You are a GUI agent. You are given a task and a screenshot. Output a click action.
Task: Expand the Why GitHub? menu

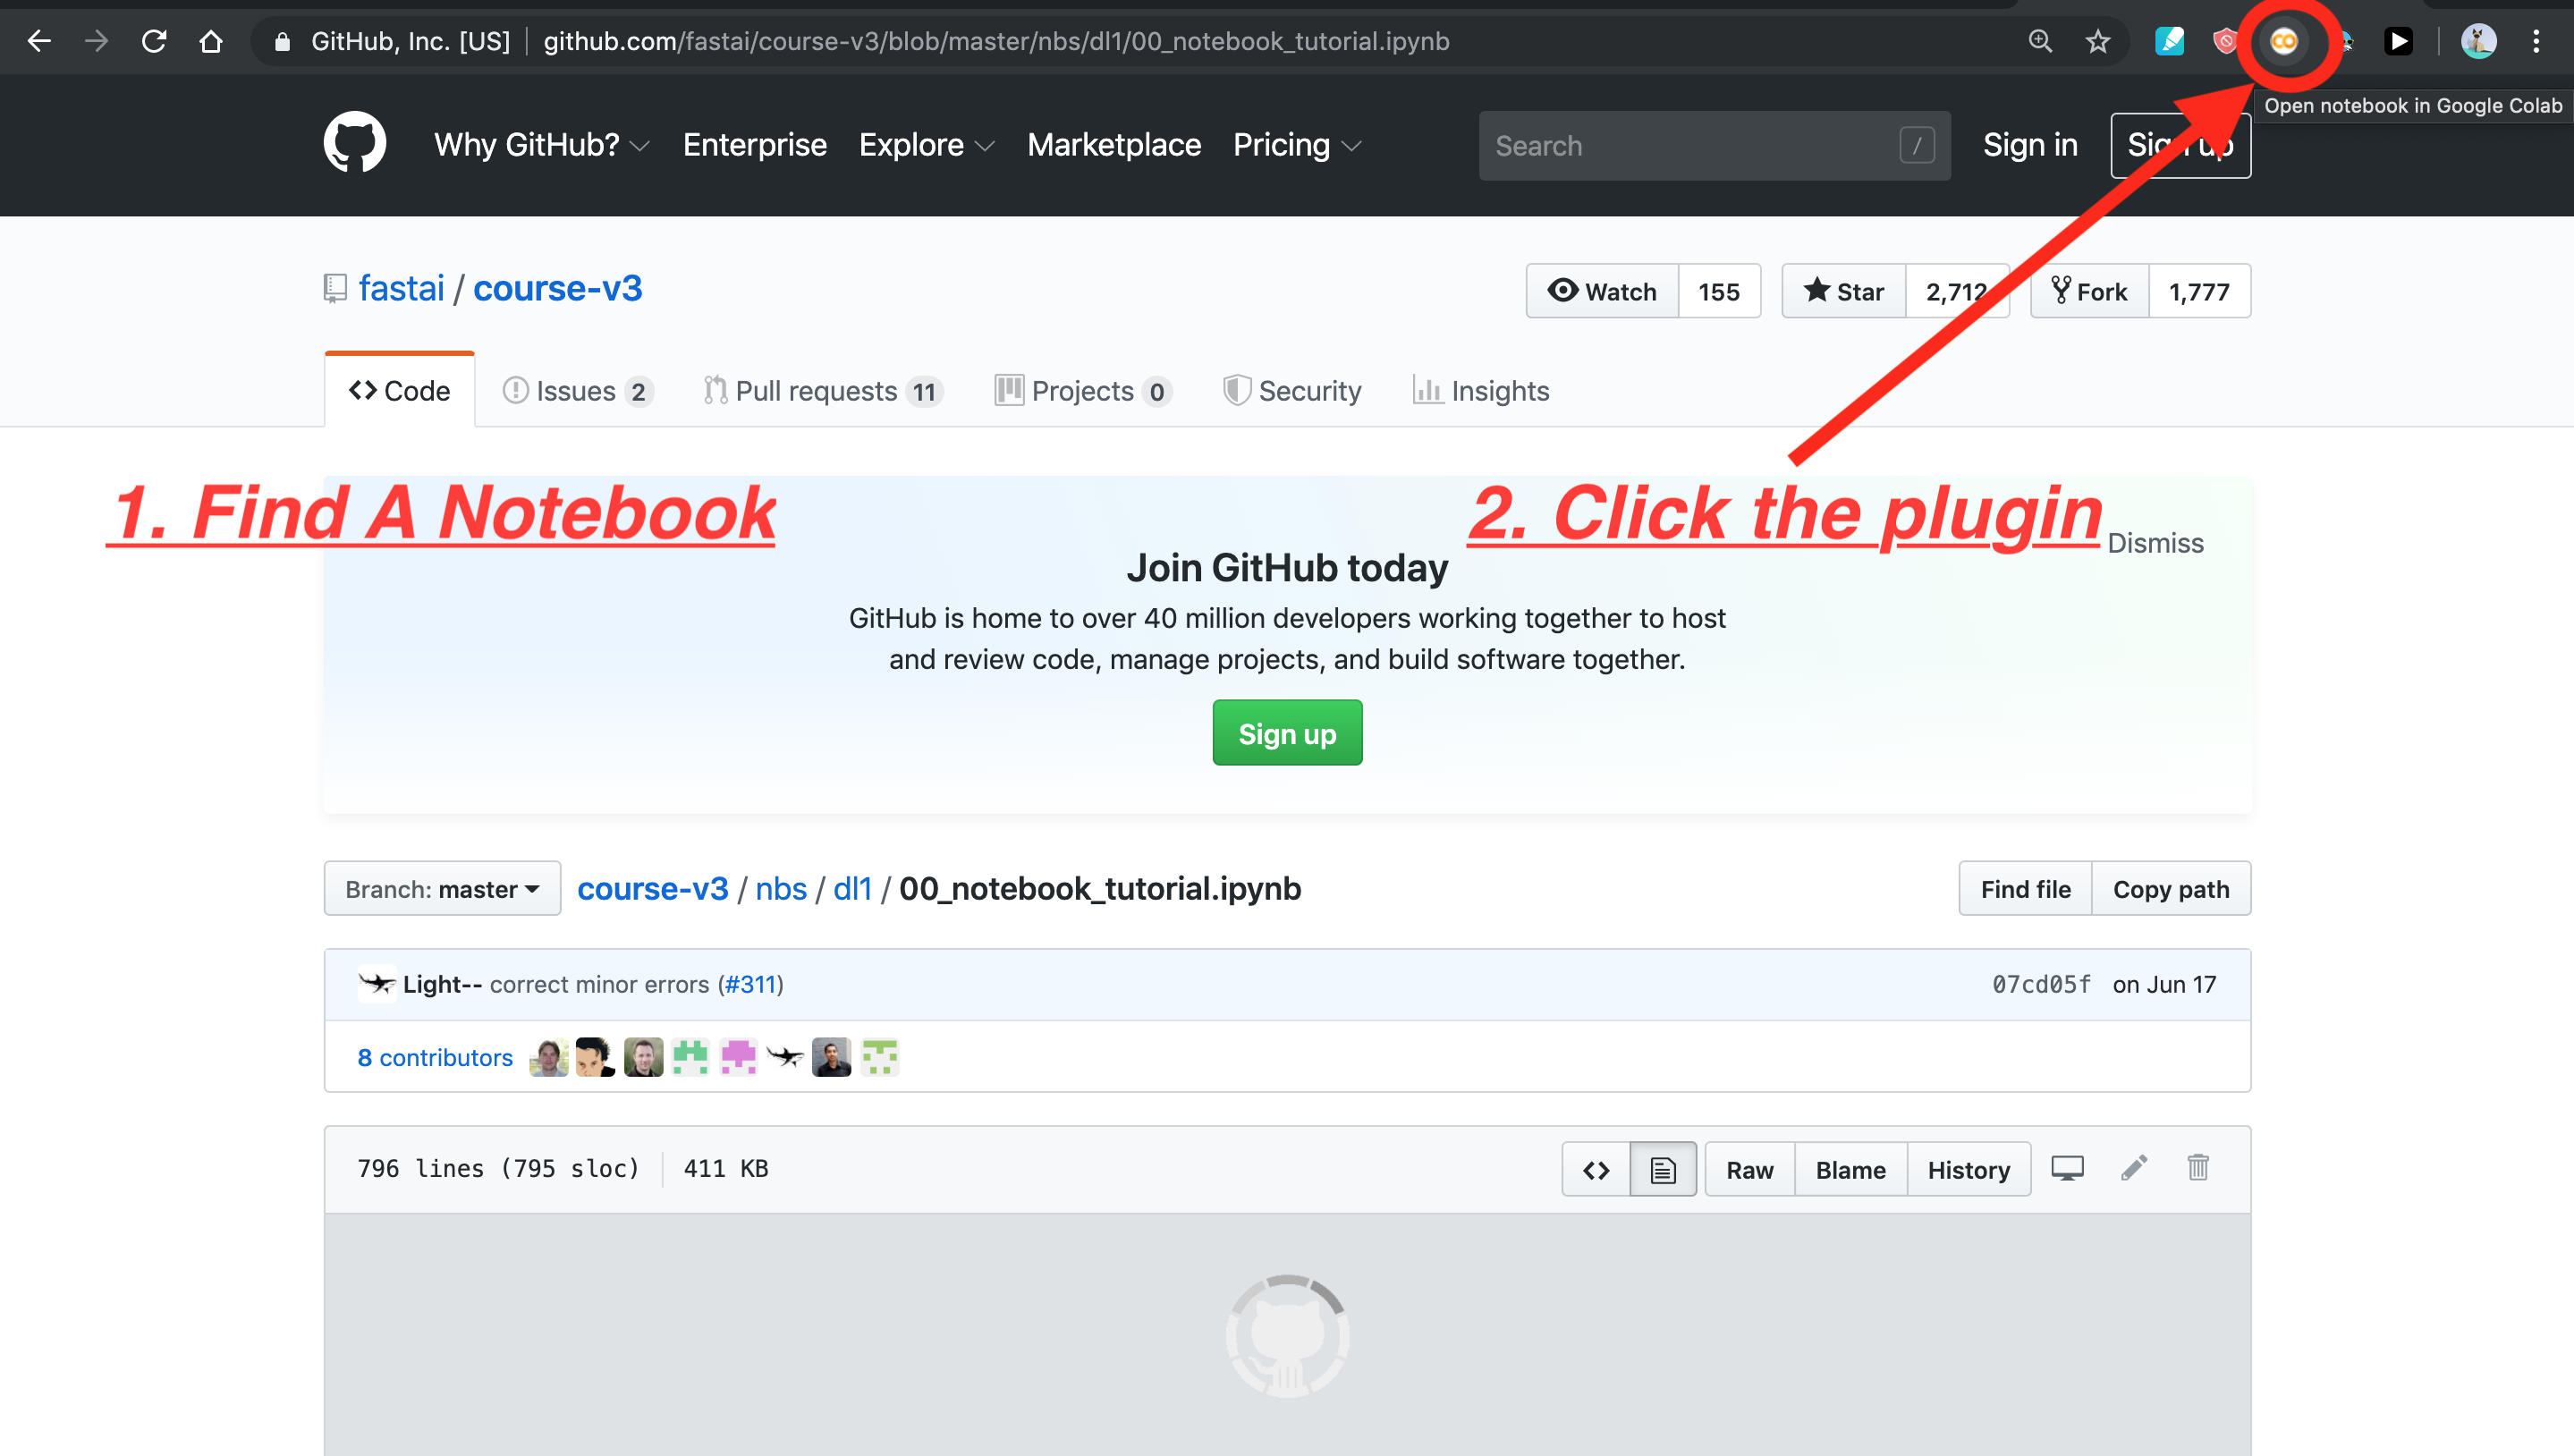(541, 145)
